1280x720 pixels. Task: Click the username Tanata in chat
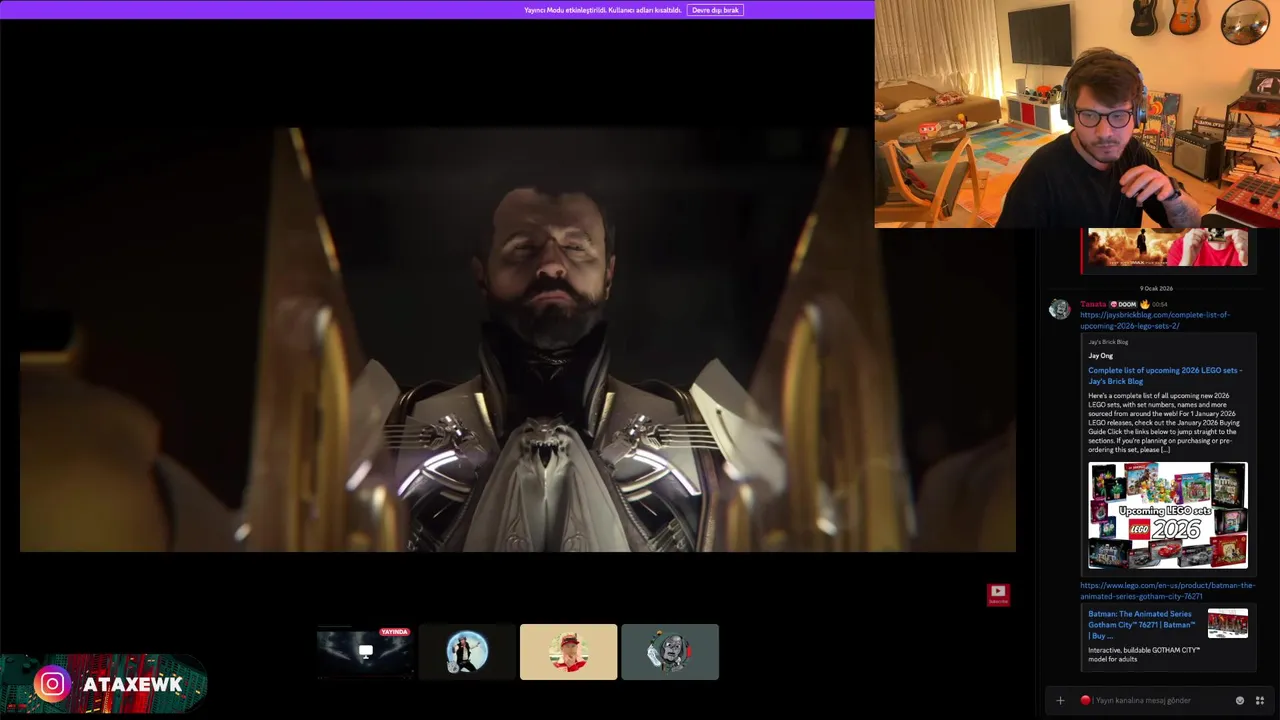click(1093, 304)
